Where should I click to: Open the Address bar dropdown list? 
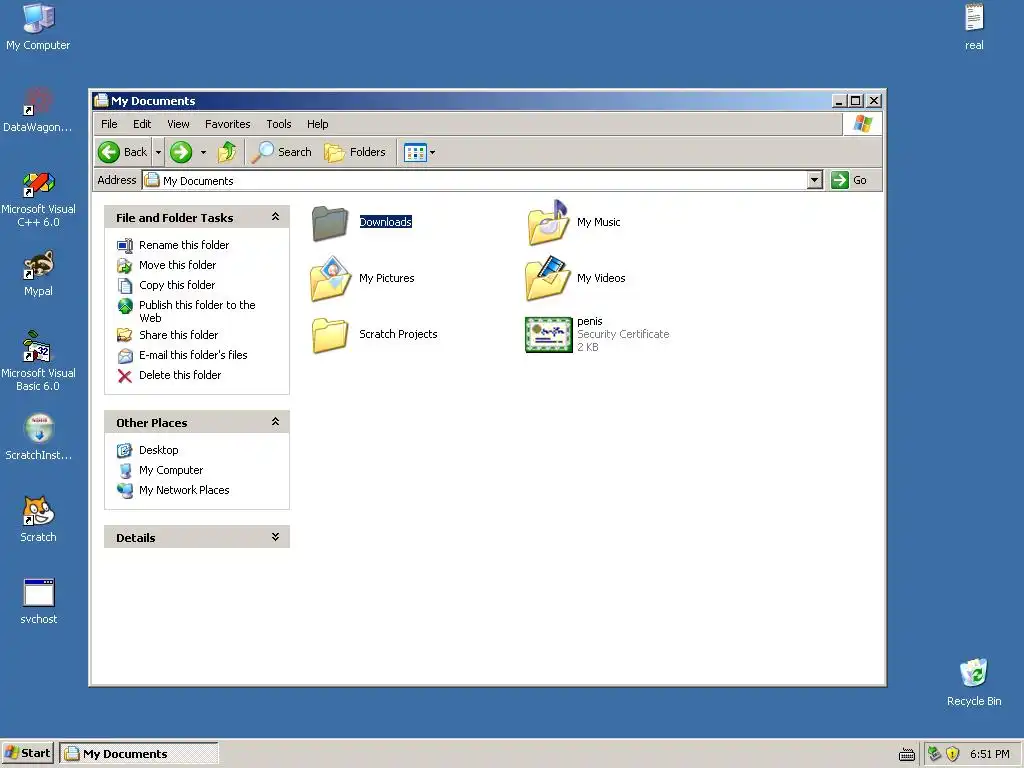click(814, 180)
